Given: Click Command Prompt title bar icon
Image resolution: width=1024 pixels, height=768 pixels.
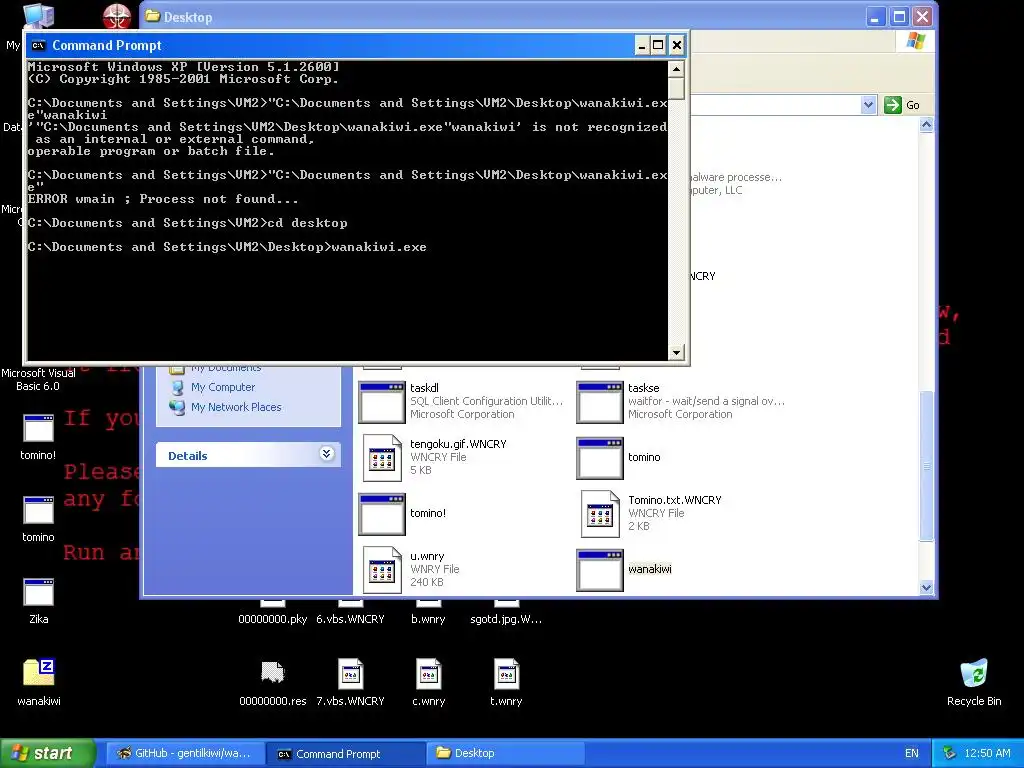Looking at the screenshot, I should (x=39, y=45).
